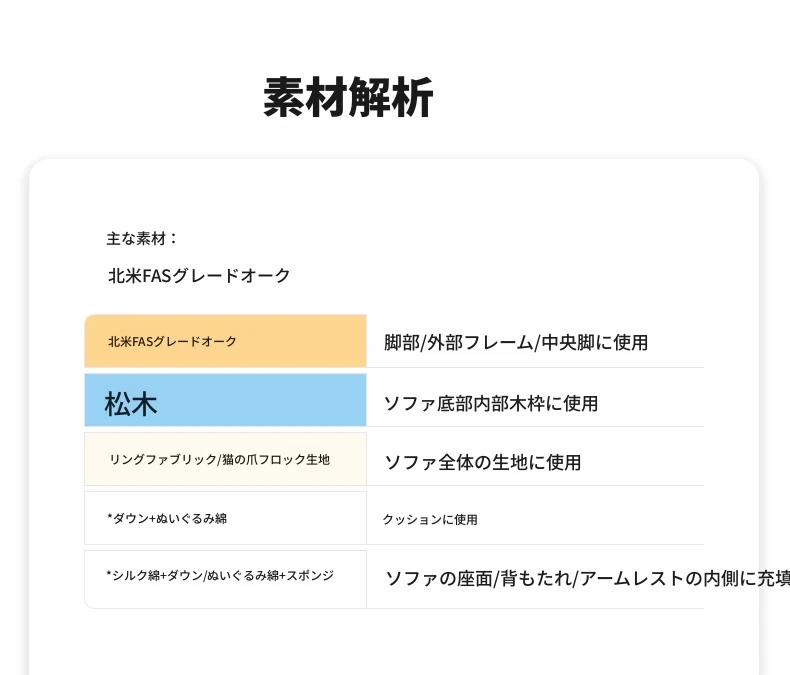Click 中央脚に使用 text in first row
This screenshot has height=675, width=790.
595,343
